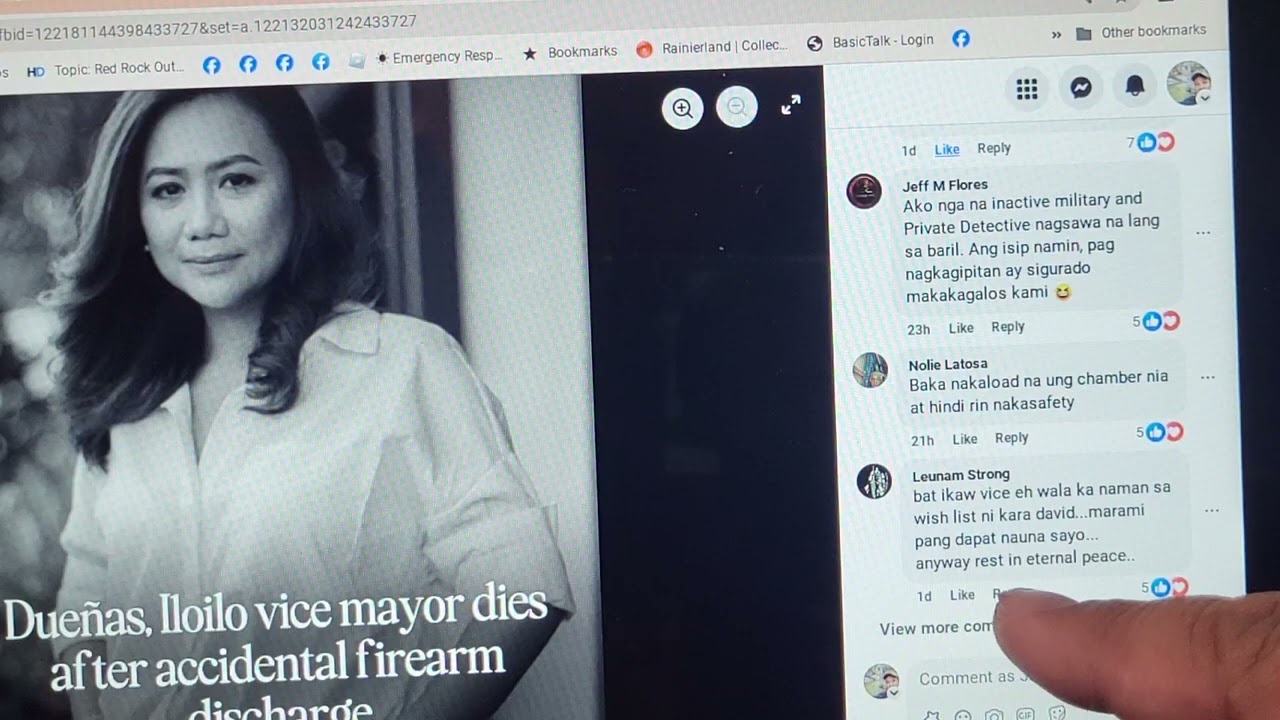Image resolution: width=1280 pixels, height=720 pixels.
Task: Reply to the topmost 1d comment
Action: coord(994,148)
